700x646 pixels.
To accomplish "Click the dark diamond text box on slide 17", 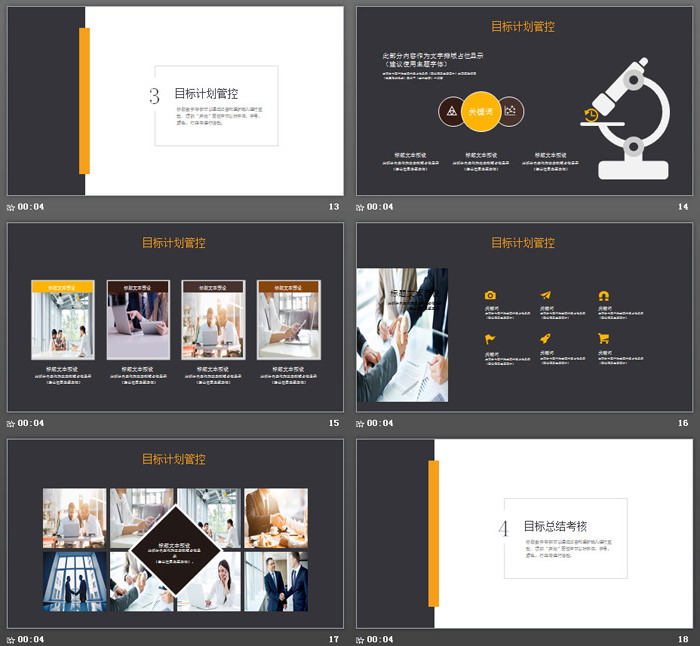I will point(175,550).
